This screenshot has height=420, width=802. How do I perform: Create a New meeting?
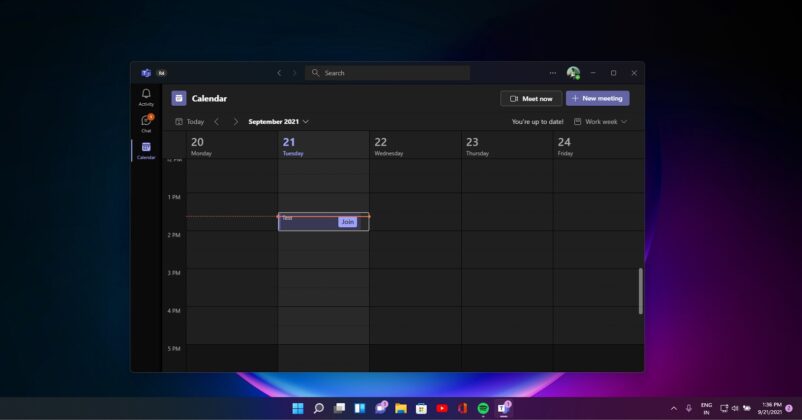597,98
